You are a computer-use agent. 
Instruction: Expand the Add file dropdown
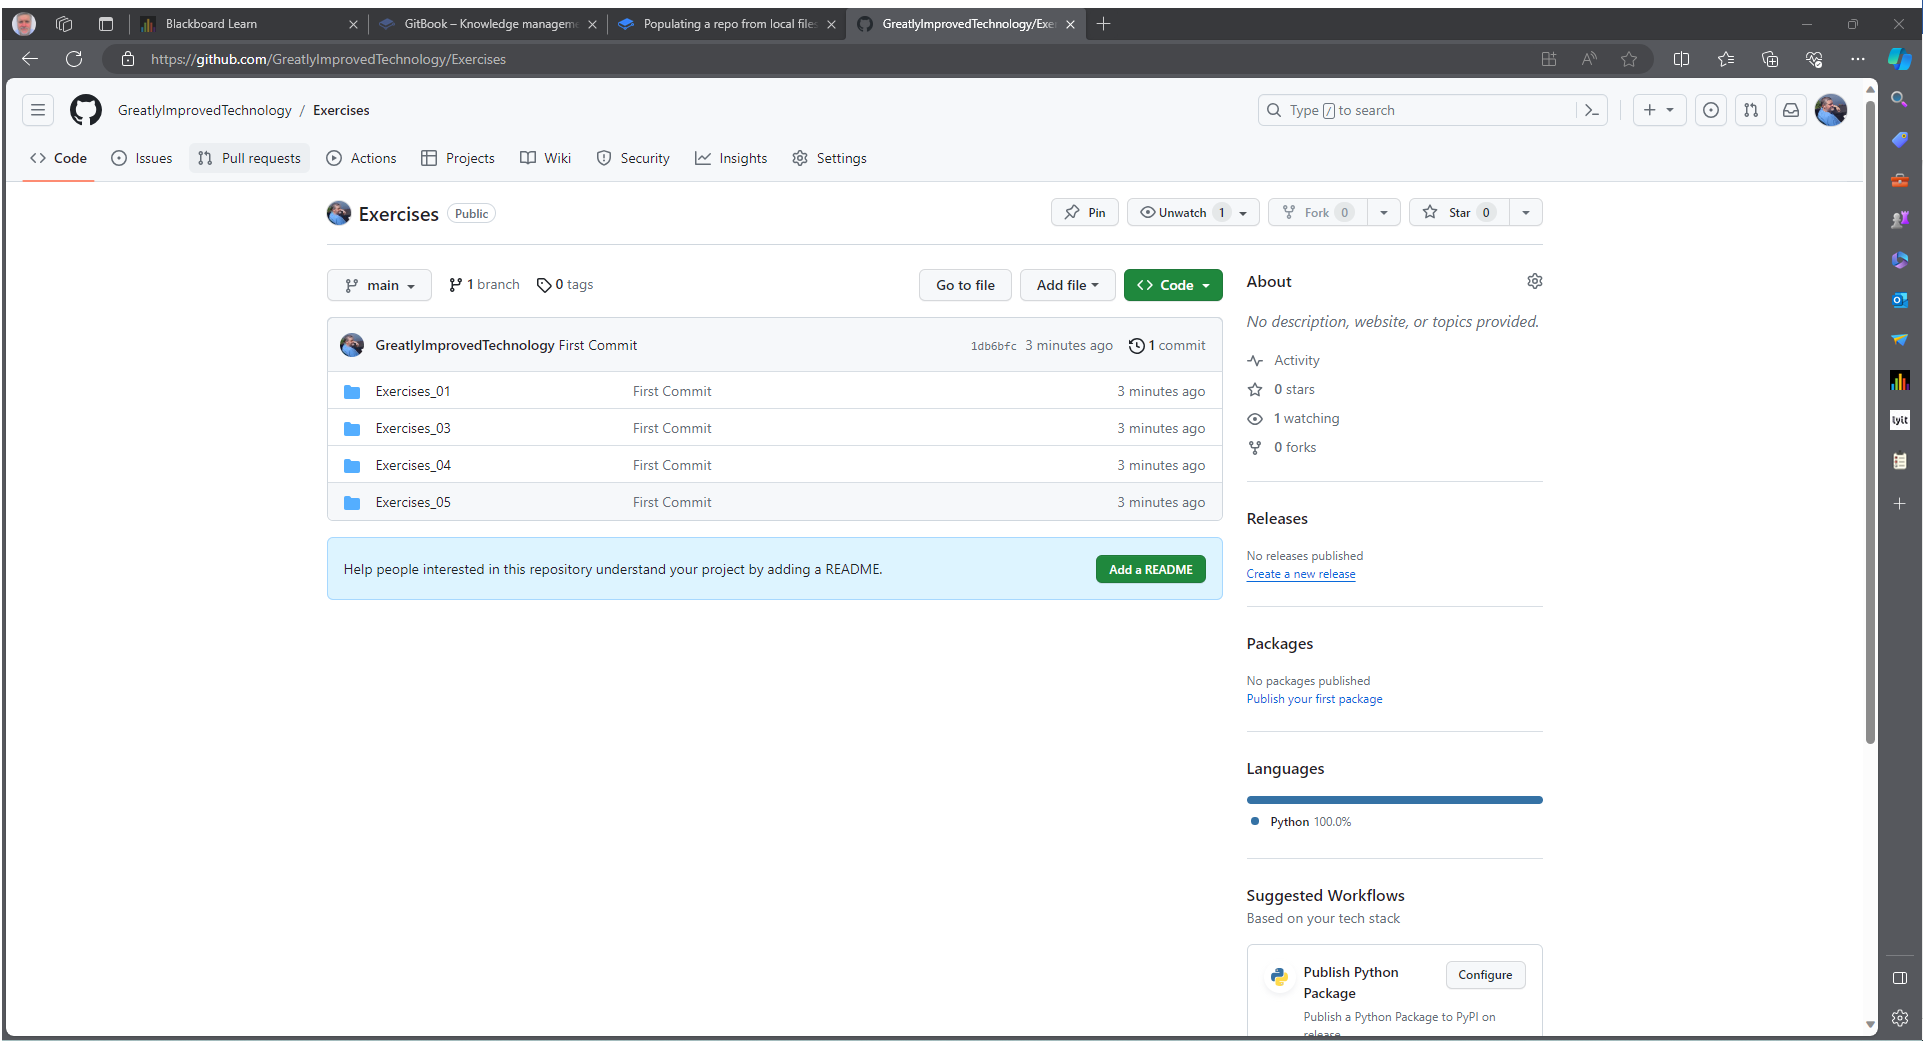(x=1067, y=285)
